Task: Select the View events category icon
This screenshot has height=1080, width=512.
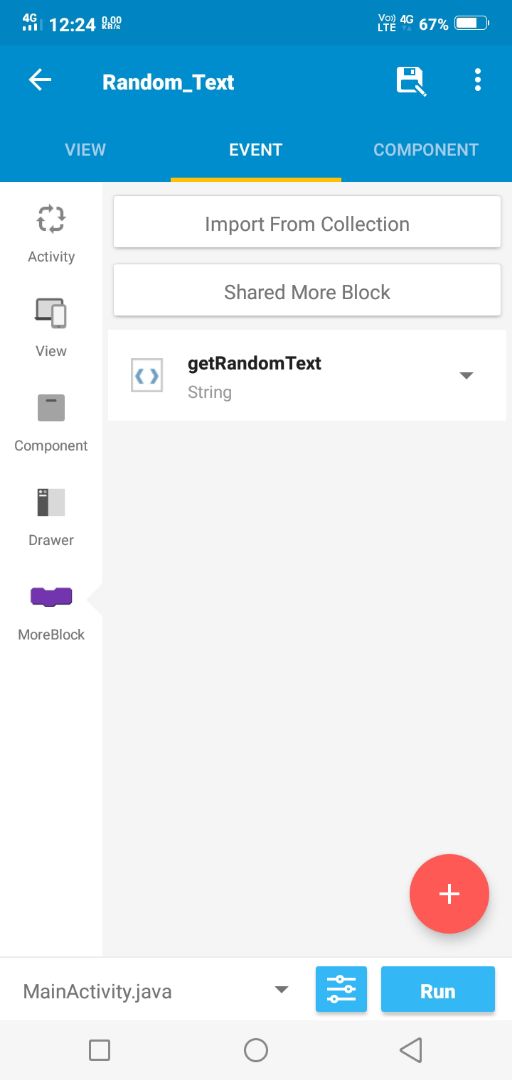Action: (x=51, y=313)
